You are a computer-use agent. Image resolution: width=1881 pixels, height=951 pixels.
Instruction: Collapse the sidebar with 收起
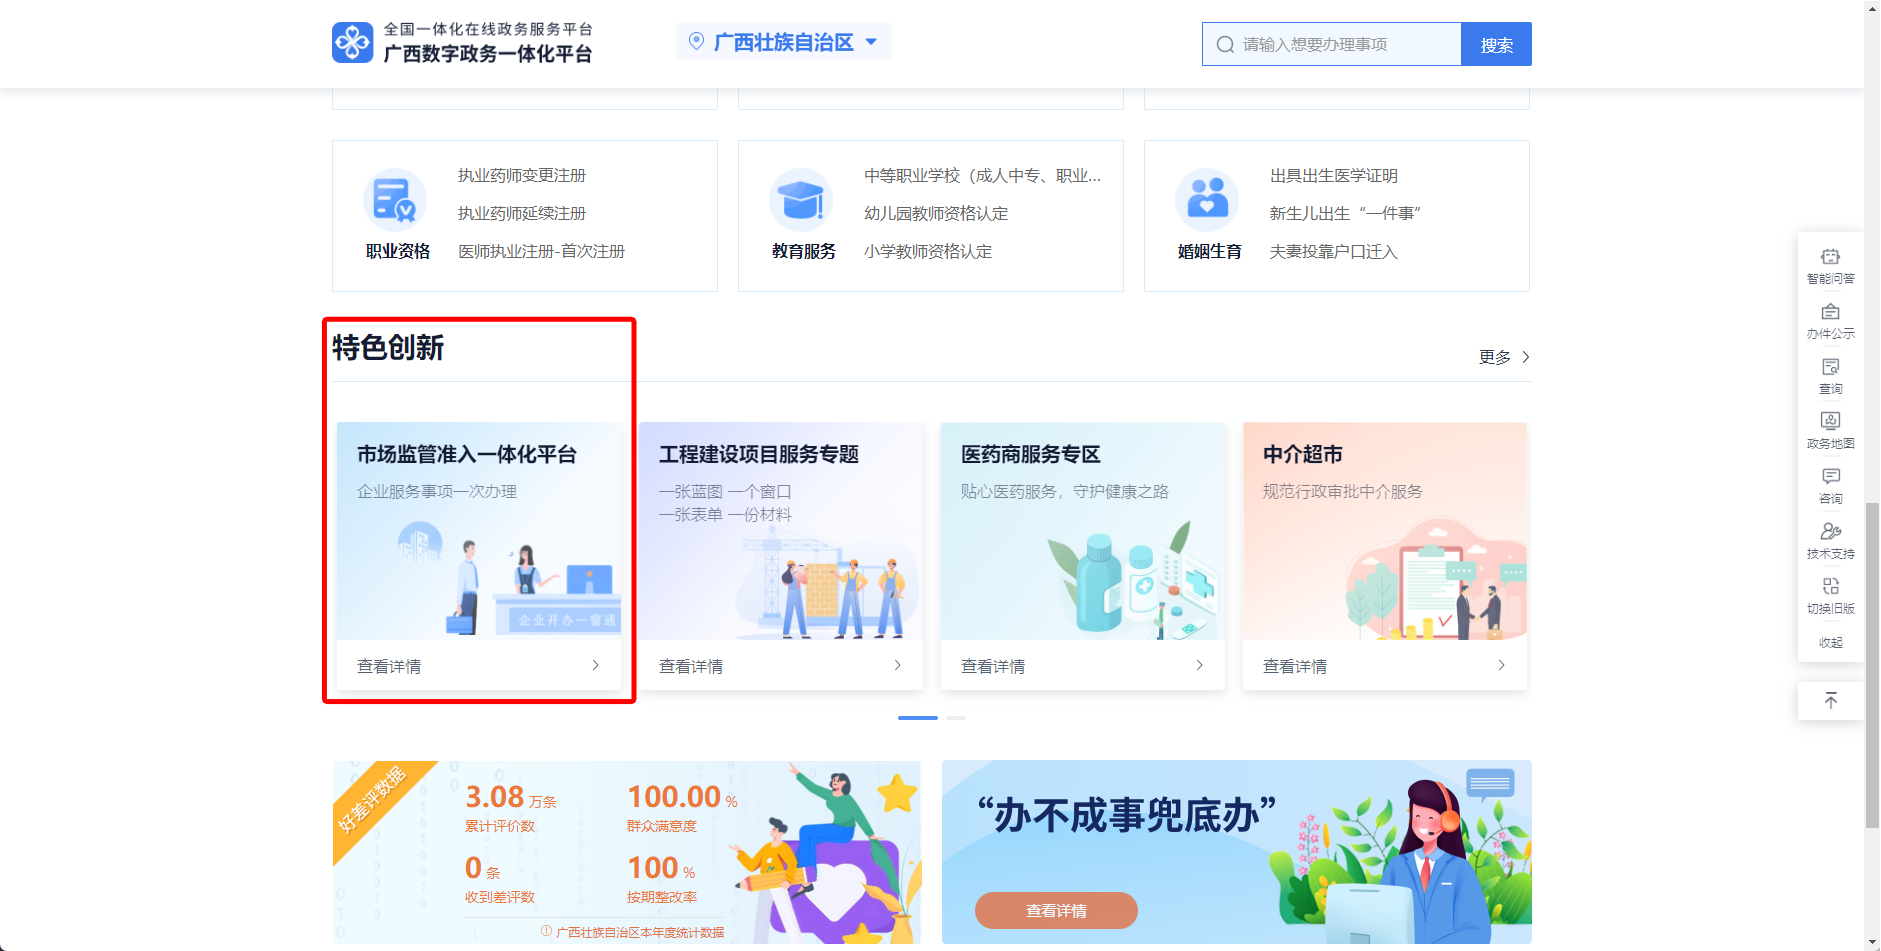(x=1830, y=643)
